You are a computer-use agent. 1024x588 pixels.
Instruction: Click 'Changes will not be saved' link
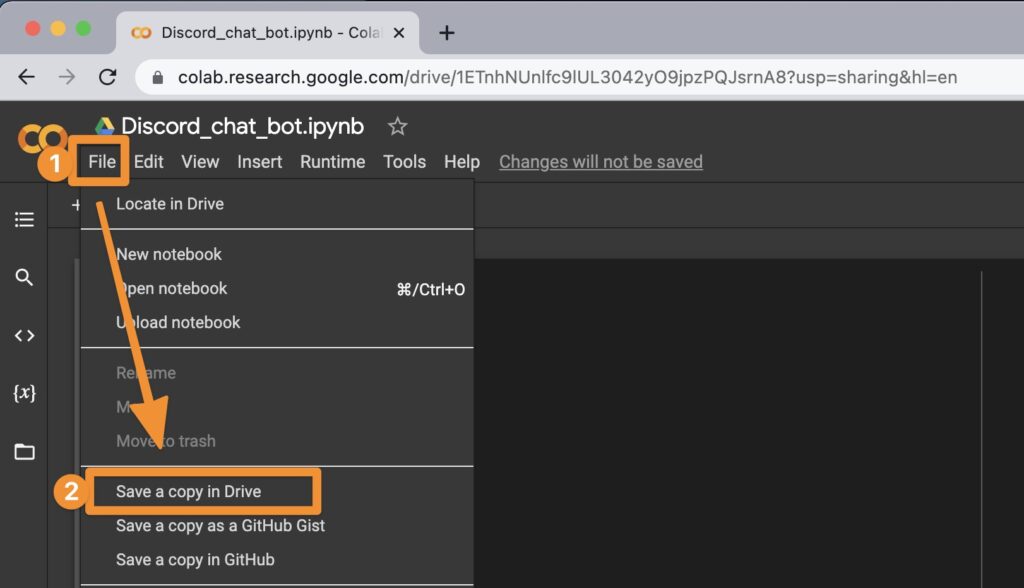pyautogui.click(x=601, y=161)
